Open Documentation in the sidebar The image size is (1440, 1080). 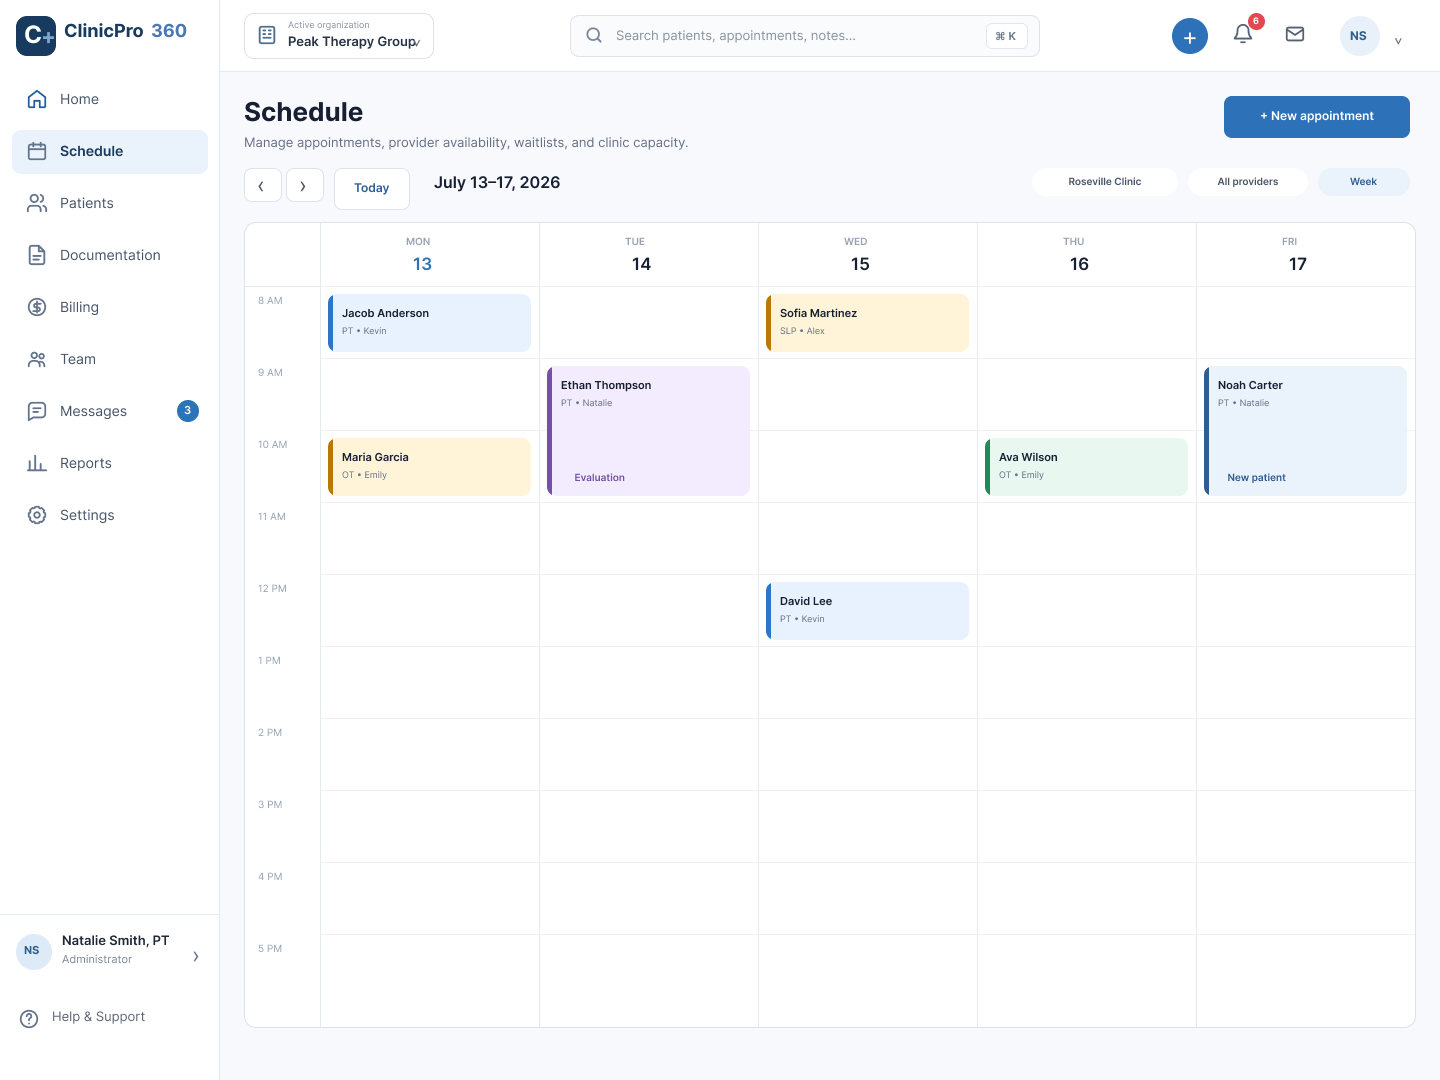[x=110, y=255]
